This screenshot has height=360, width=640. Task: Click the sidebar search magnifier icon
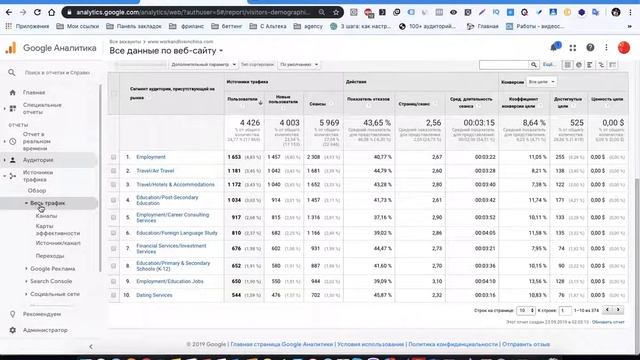pos(12,72)
